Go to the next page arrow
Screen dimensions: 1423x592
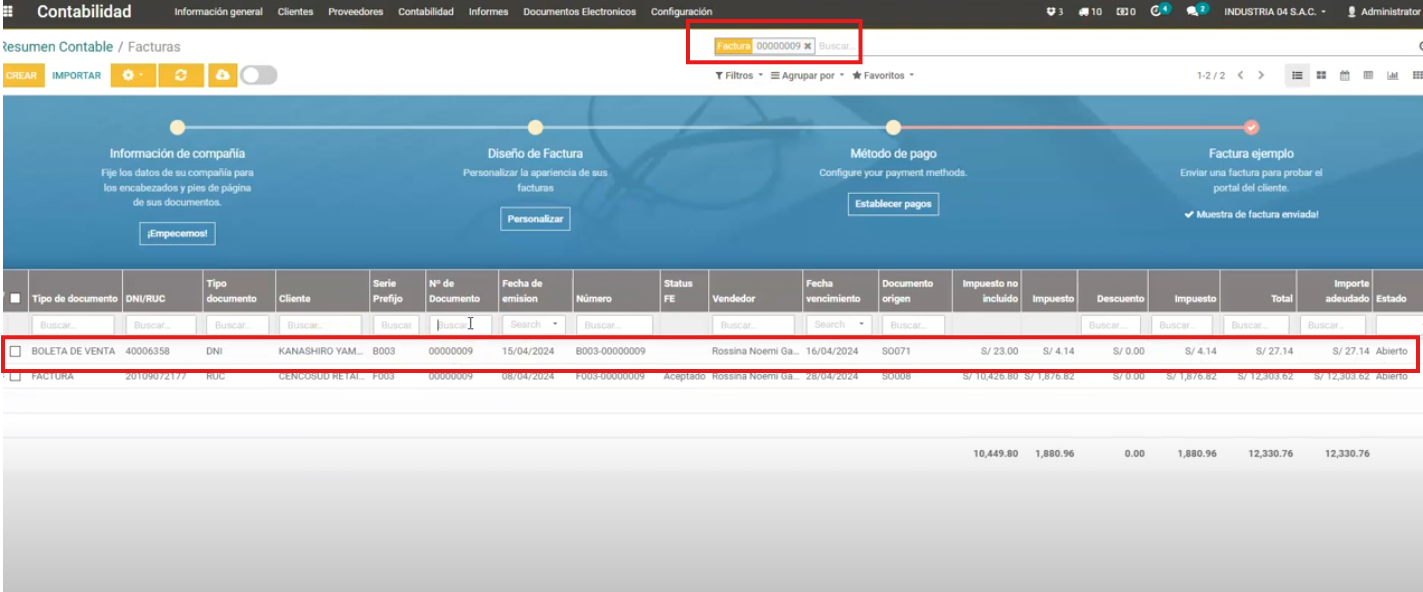point(1261,75)
